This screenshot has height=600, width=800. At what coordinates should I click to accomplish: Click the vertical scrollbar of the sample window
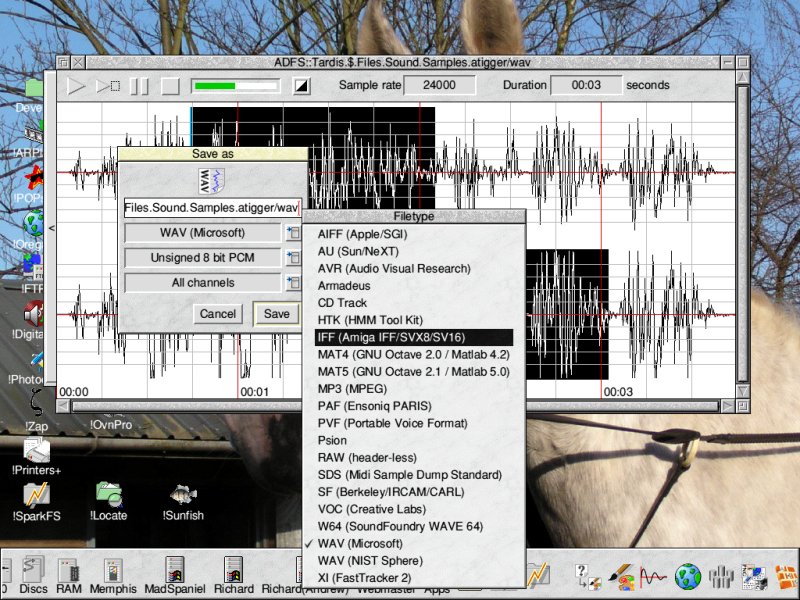point(743,232)
